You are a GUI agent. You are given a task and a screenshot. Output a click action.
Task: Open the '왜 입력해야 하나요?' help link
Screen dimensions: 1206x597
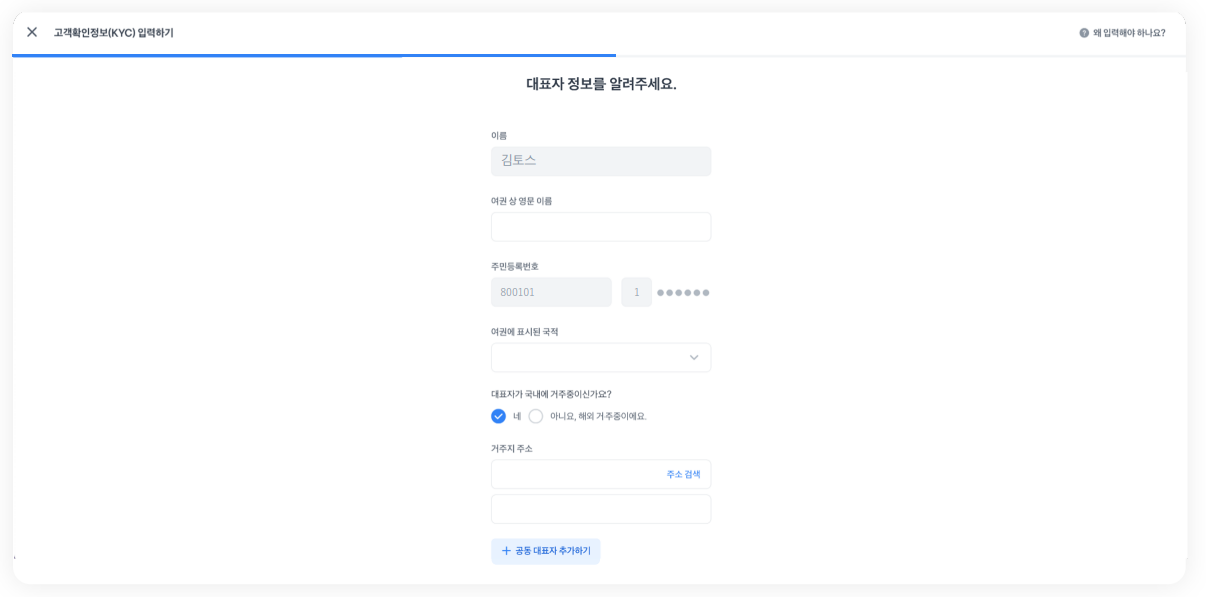click(x=1128, y=33)
